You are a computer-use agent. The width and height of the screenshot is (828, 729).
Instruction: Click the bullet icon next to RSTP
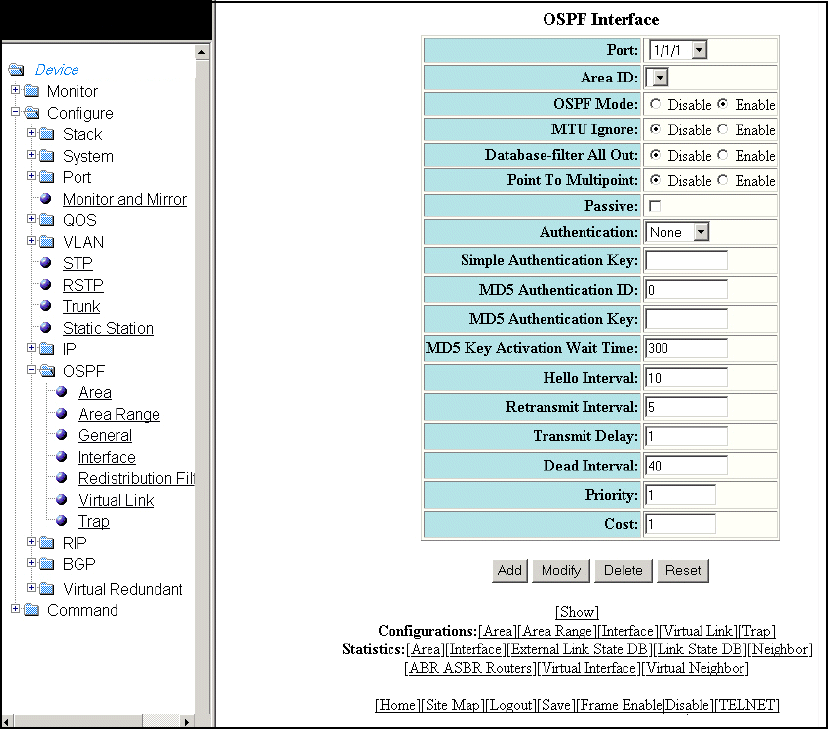click(x=46, y=285)
